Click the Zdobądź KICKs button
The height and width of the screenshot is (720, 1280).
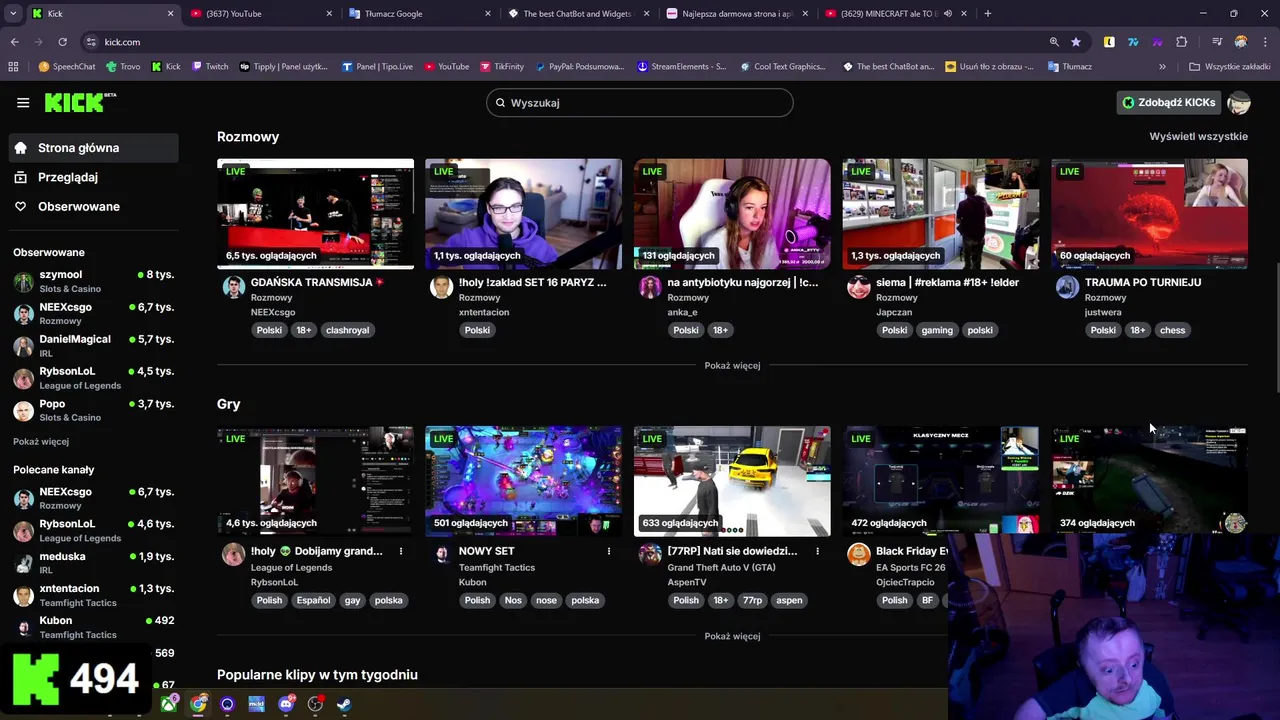click(x=1168, y=102)
